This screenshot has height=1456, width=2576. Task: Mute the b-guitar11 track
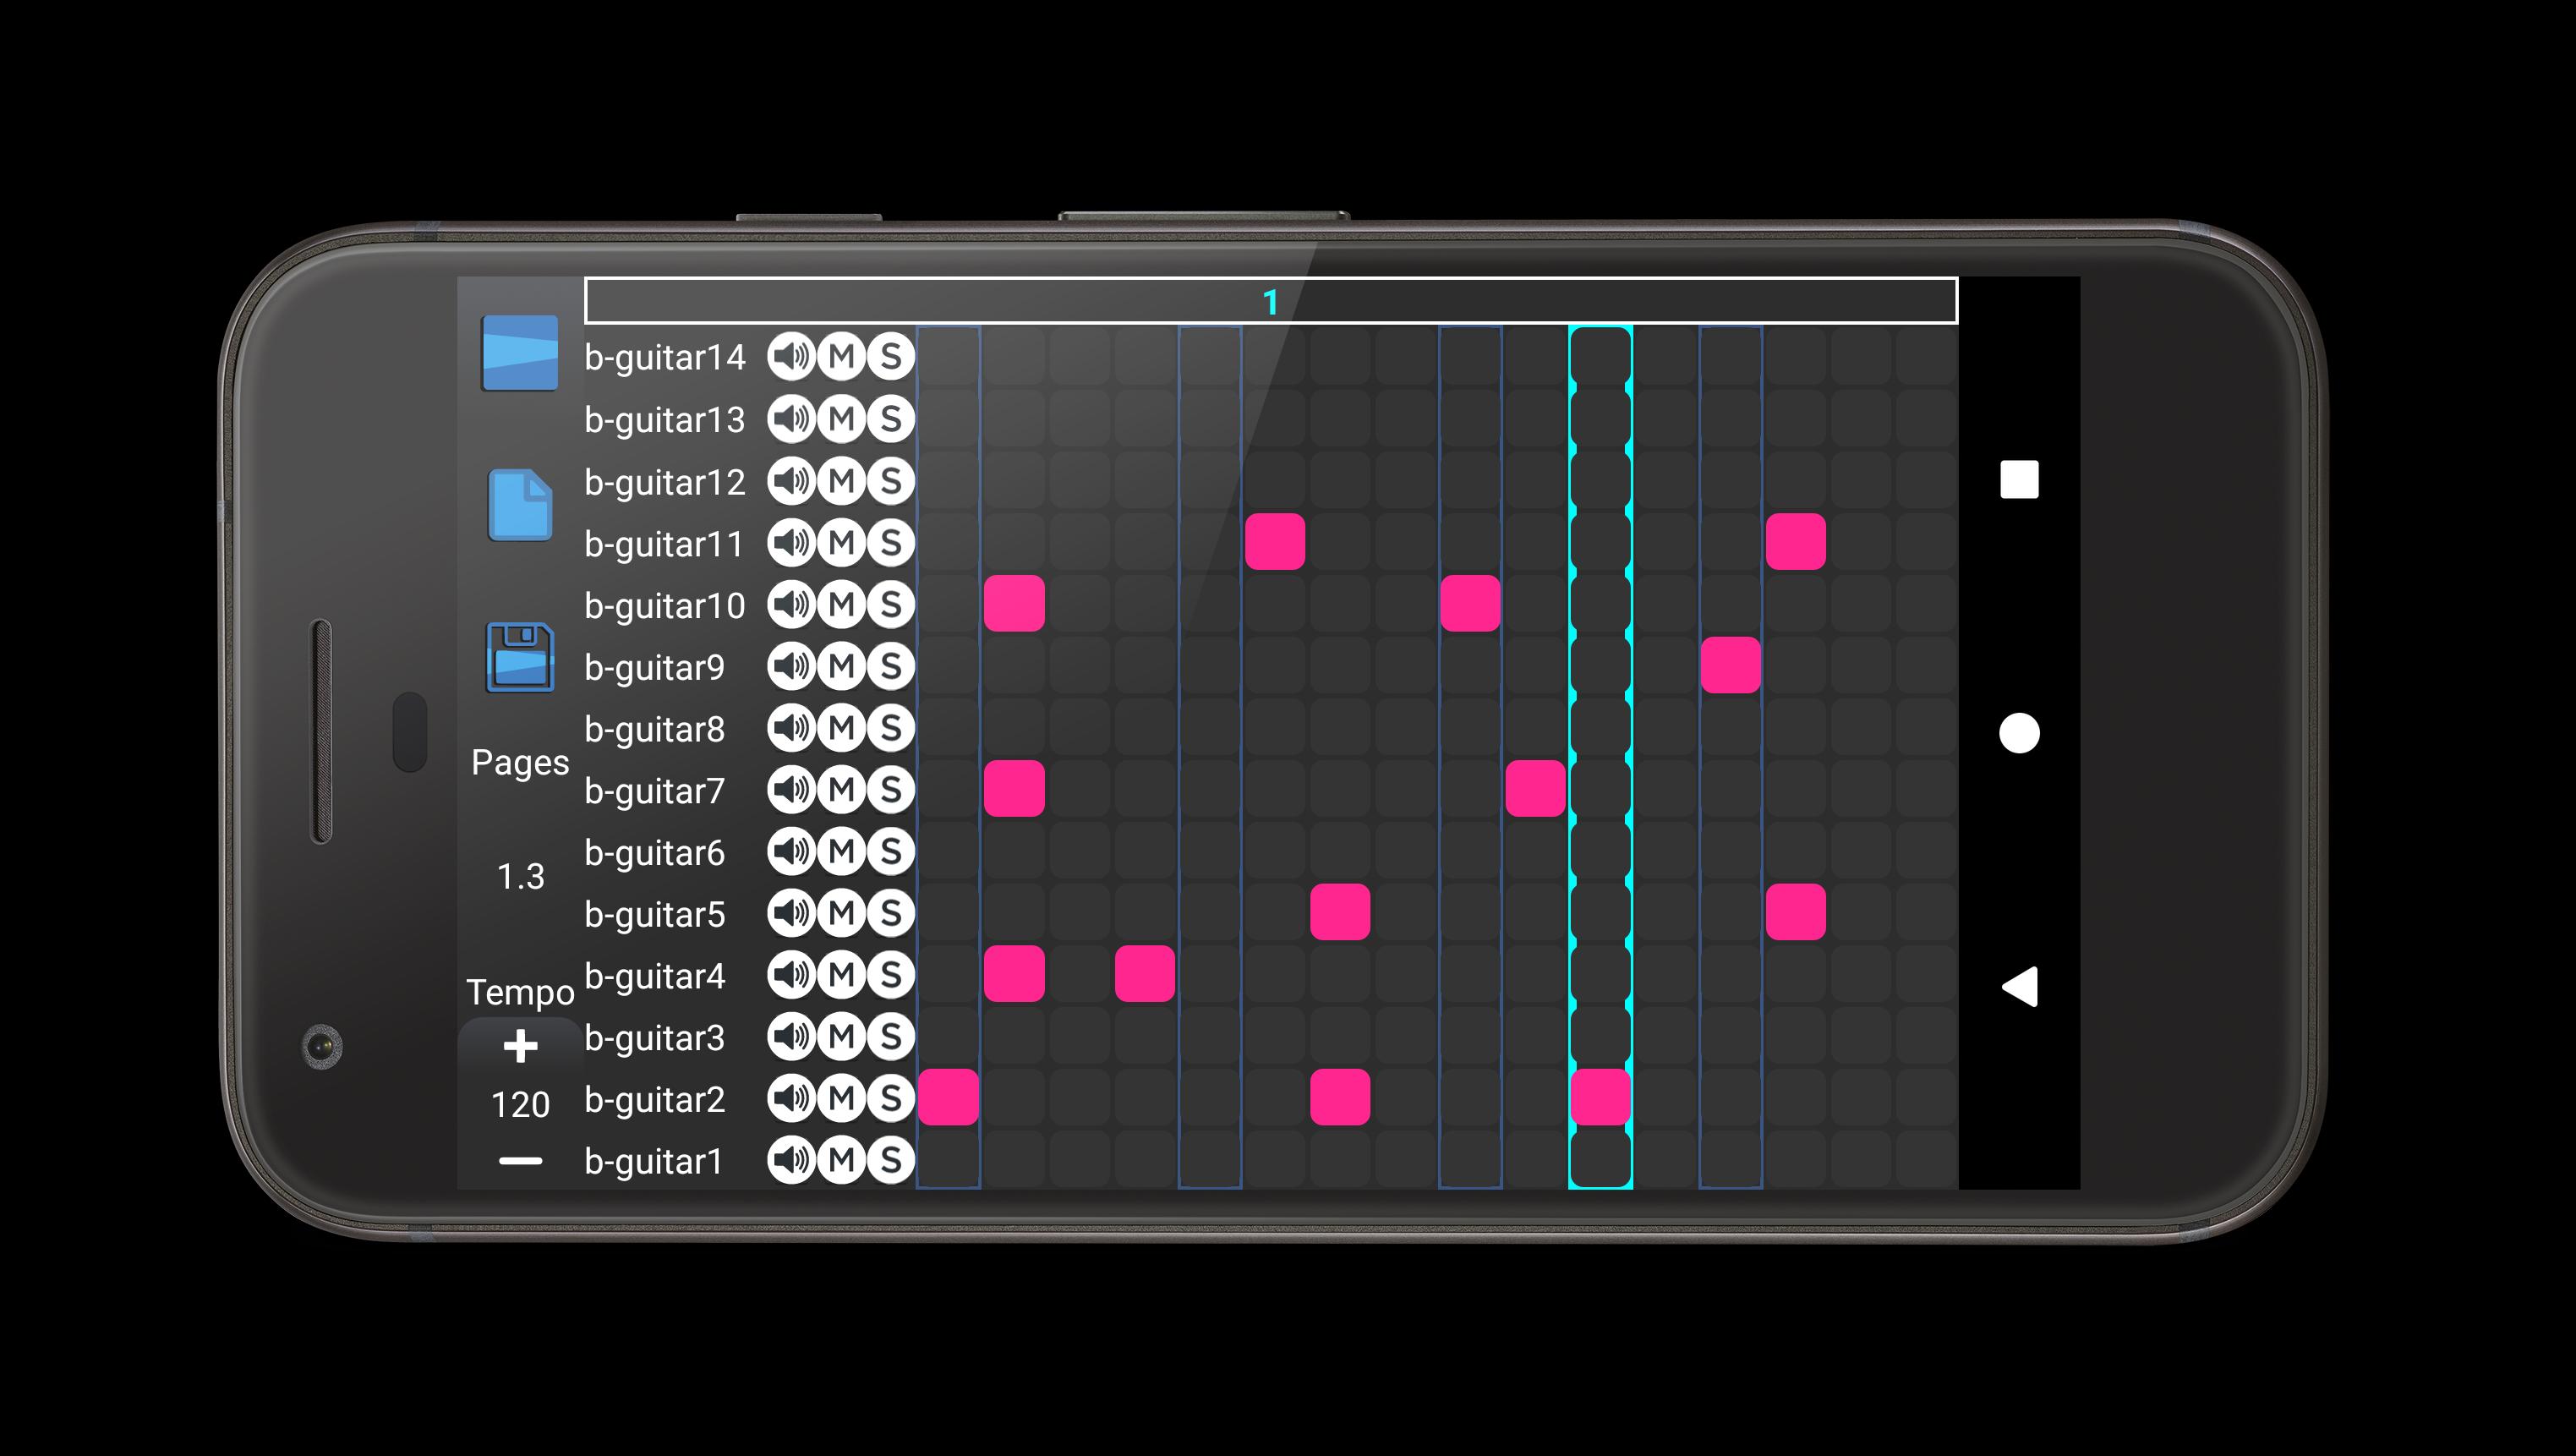[841, 543]
